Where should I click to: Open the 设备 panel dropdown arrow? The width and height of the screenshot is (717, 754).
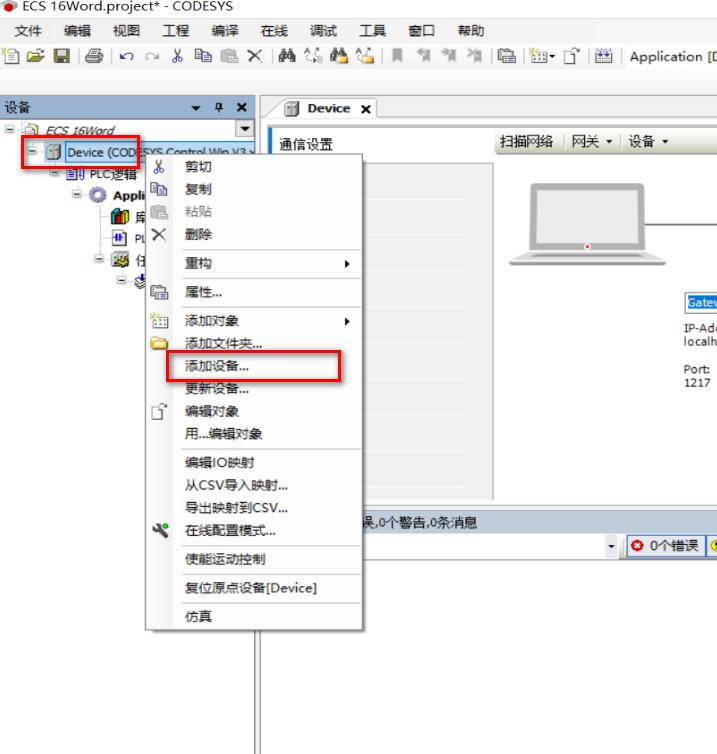tap(196, 108)
